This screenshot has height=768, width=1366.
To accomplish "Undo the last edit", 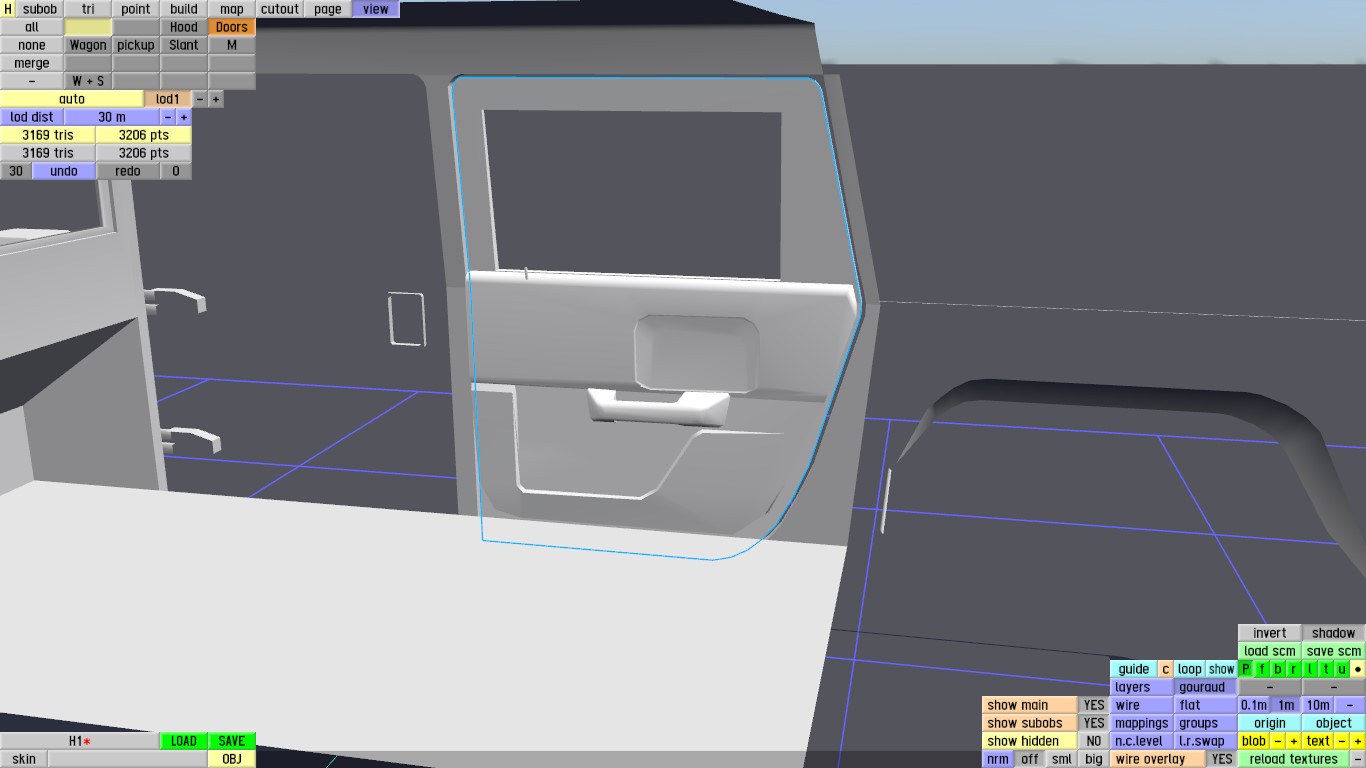I will point(64,171).
